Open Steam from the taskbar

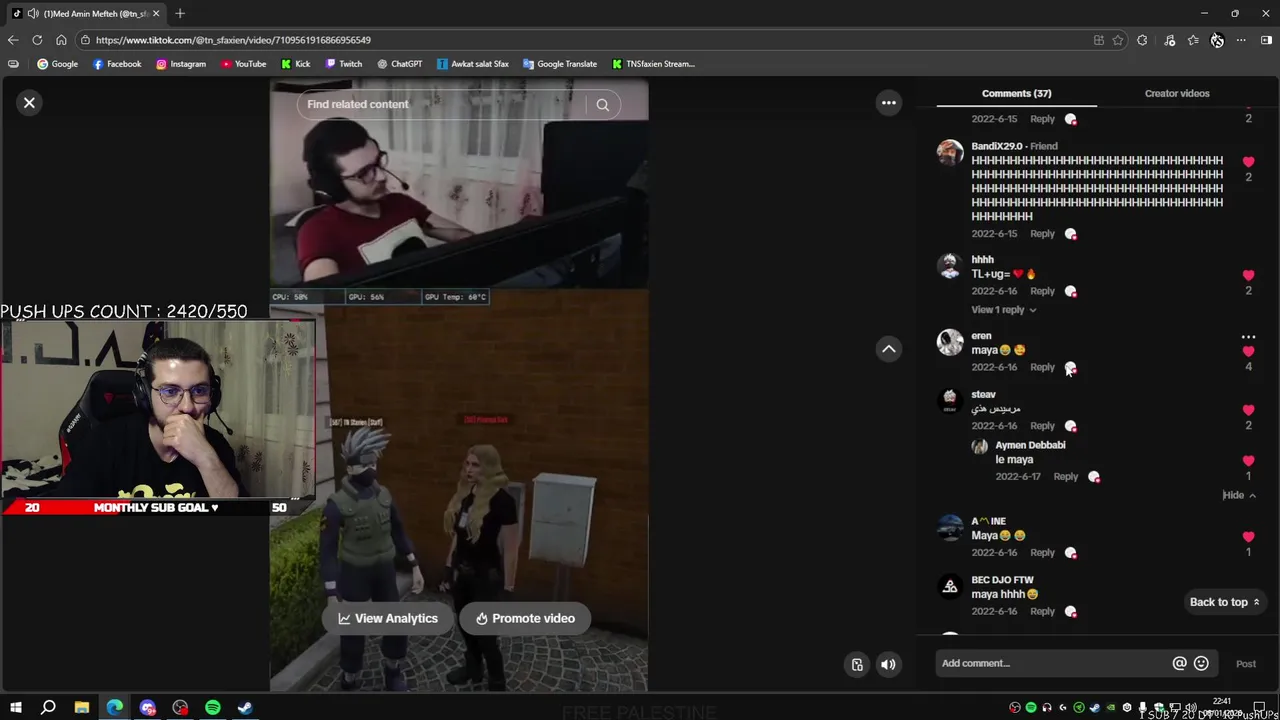click(245, 707)
